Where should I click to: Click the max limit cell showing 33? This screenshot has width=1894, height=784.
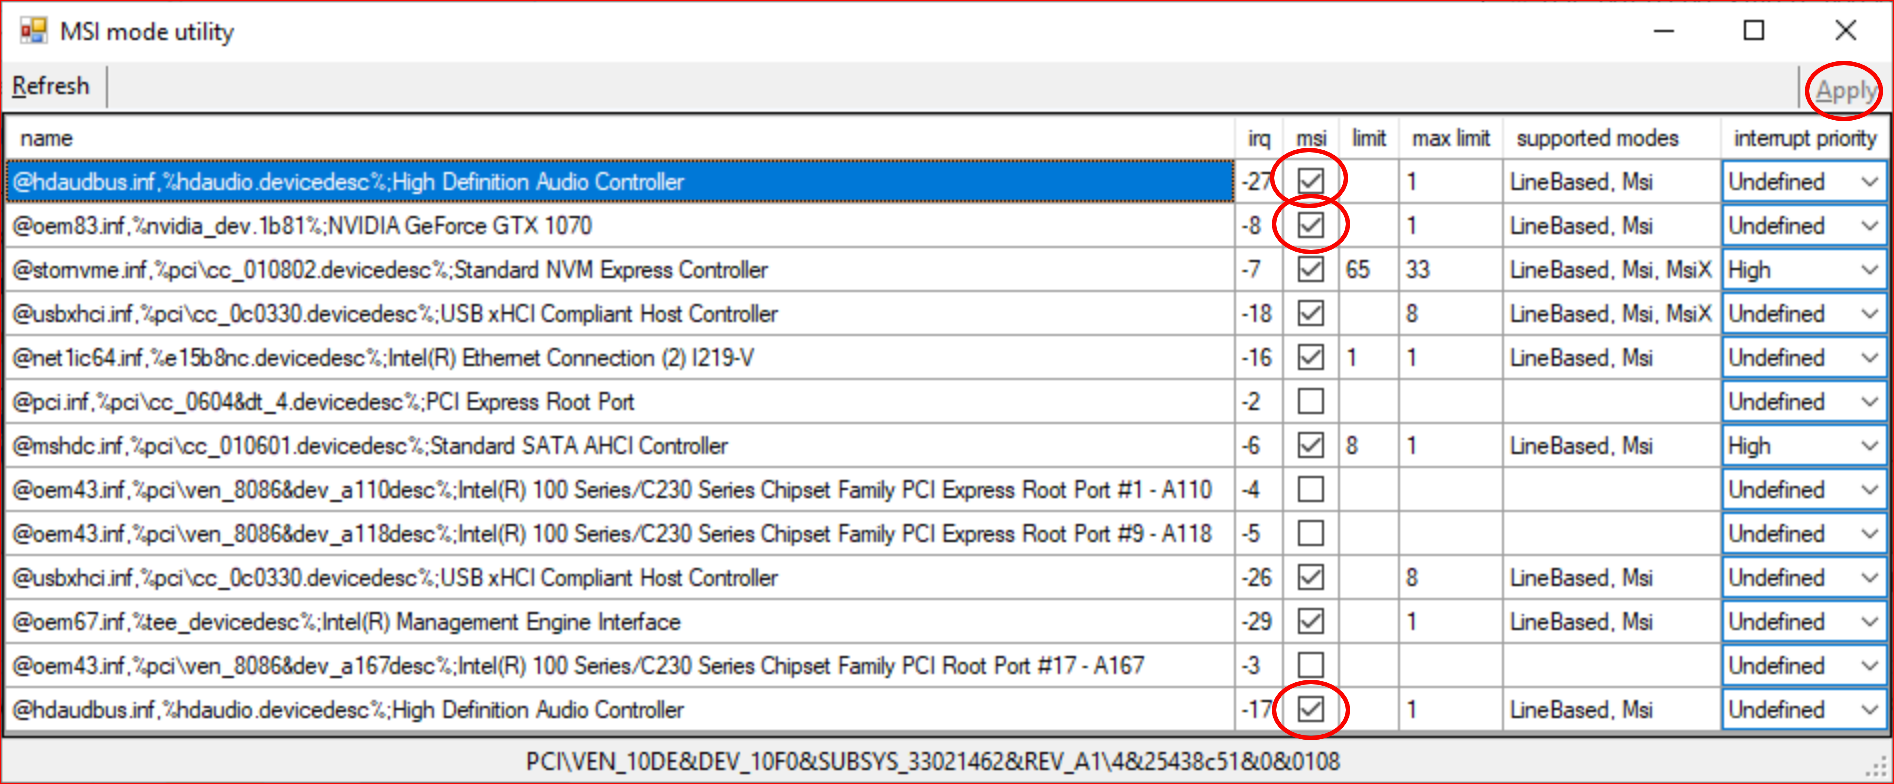click(1451, 270)
